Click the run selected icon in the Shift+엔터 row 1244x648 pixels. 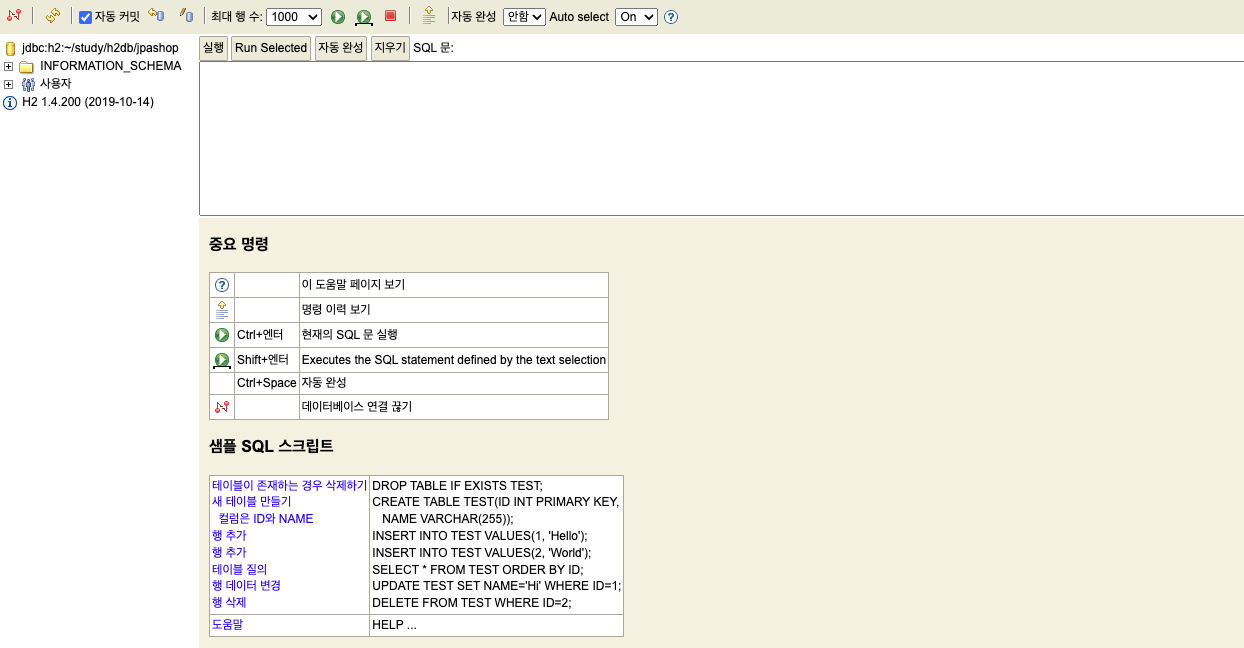tap(222, 360)
